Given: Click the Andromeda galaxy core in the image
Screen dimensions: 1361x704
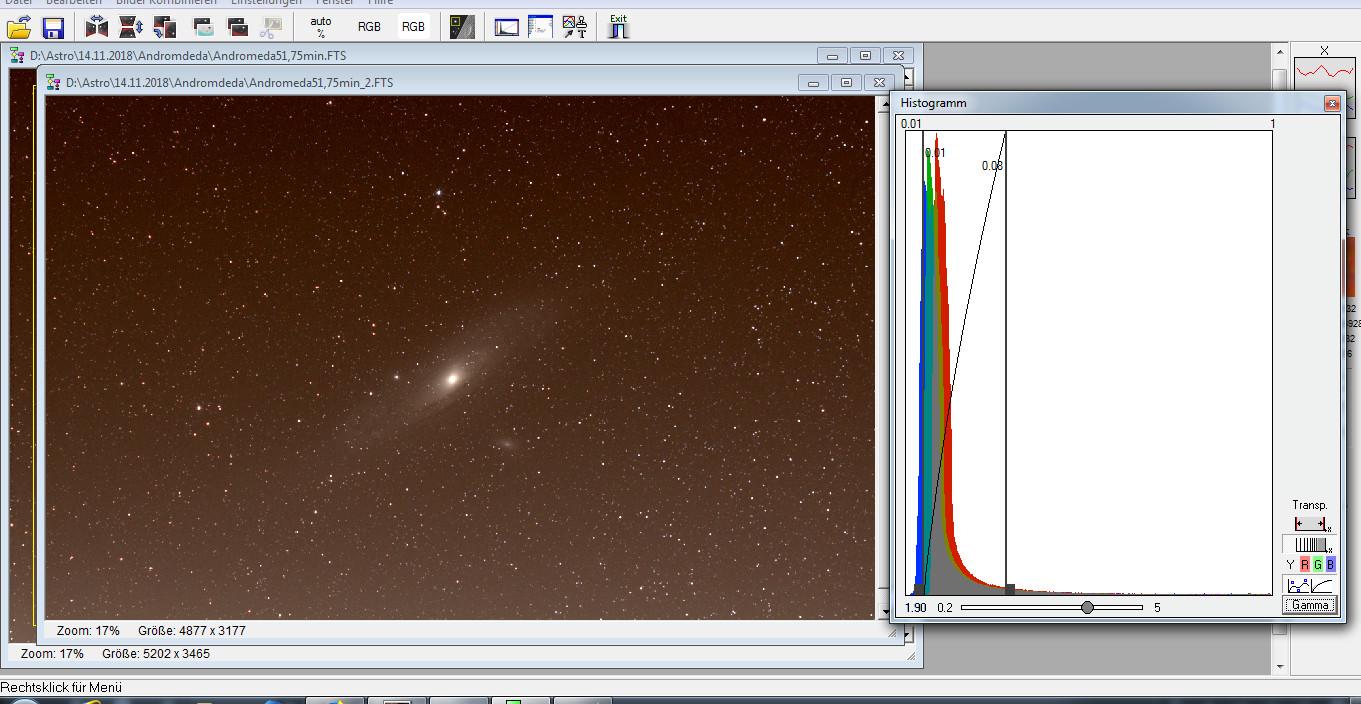Looking at the screenshot, I should (452, 378).
